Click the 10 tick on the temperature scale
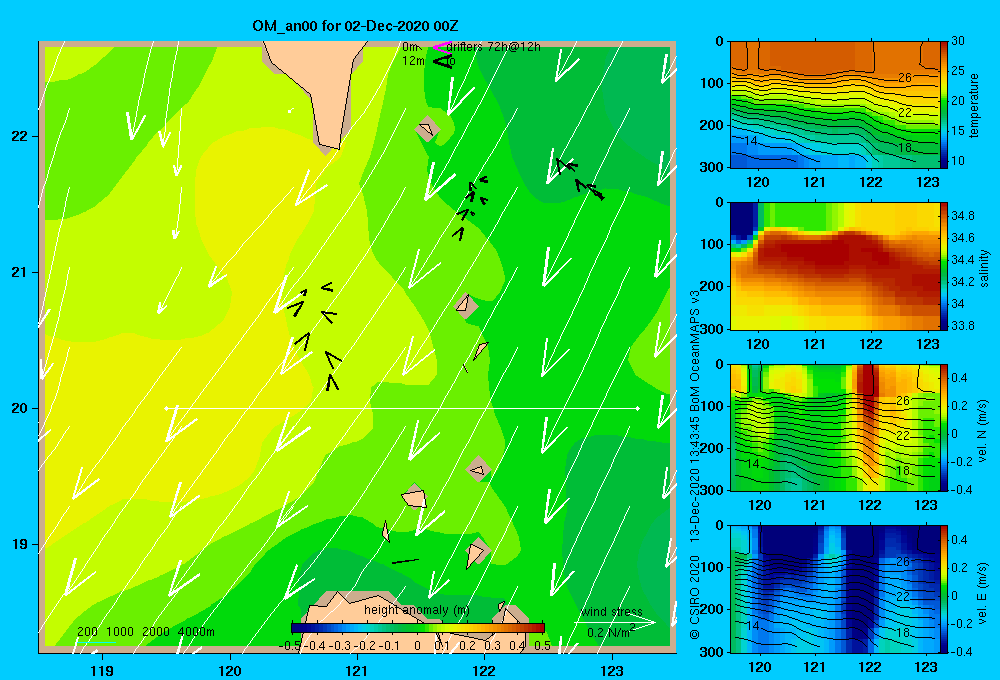 pyautogui.click(x=957, y=161)
